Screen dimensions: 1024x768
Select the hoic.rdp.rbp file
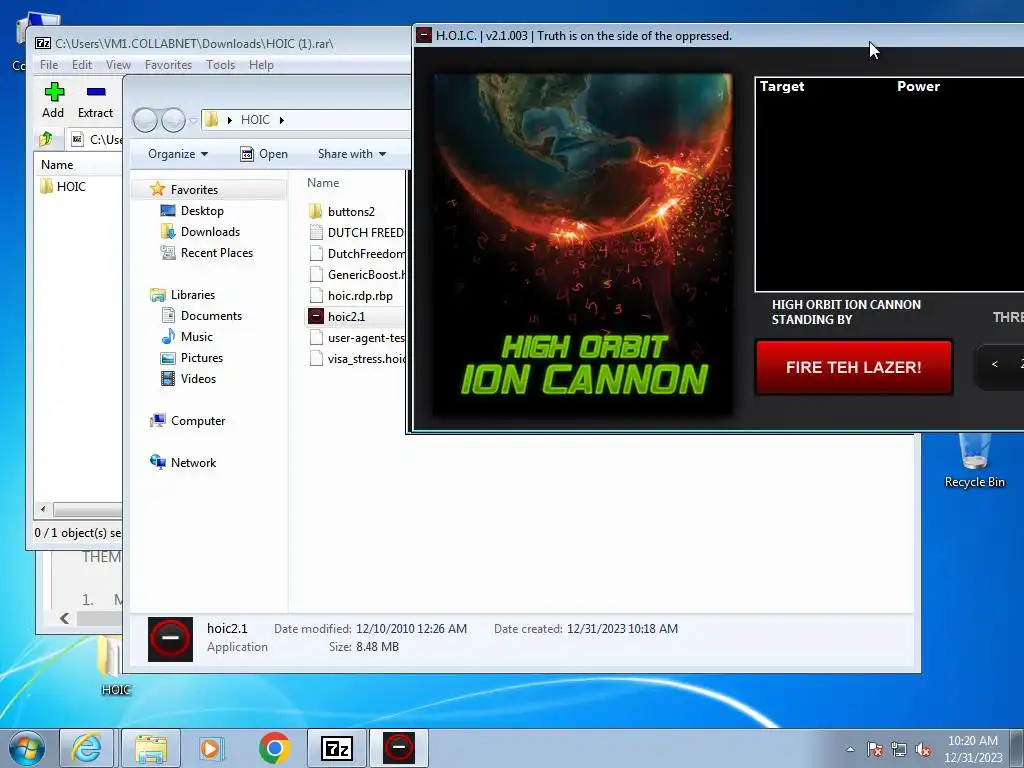(360, 296)
